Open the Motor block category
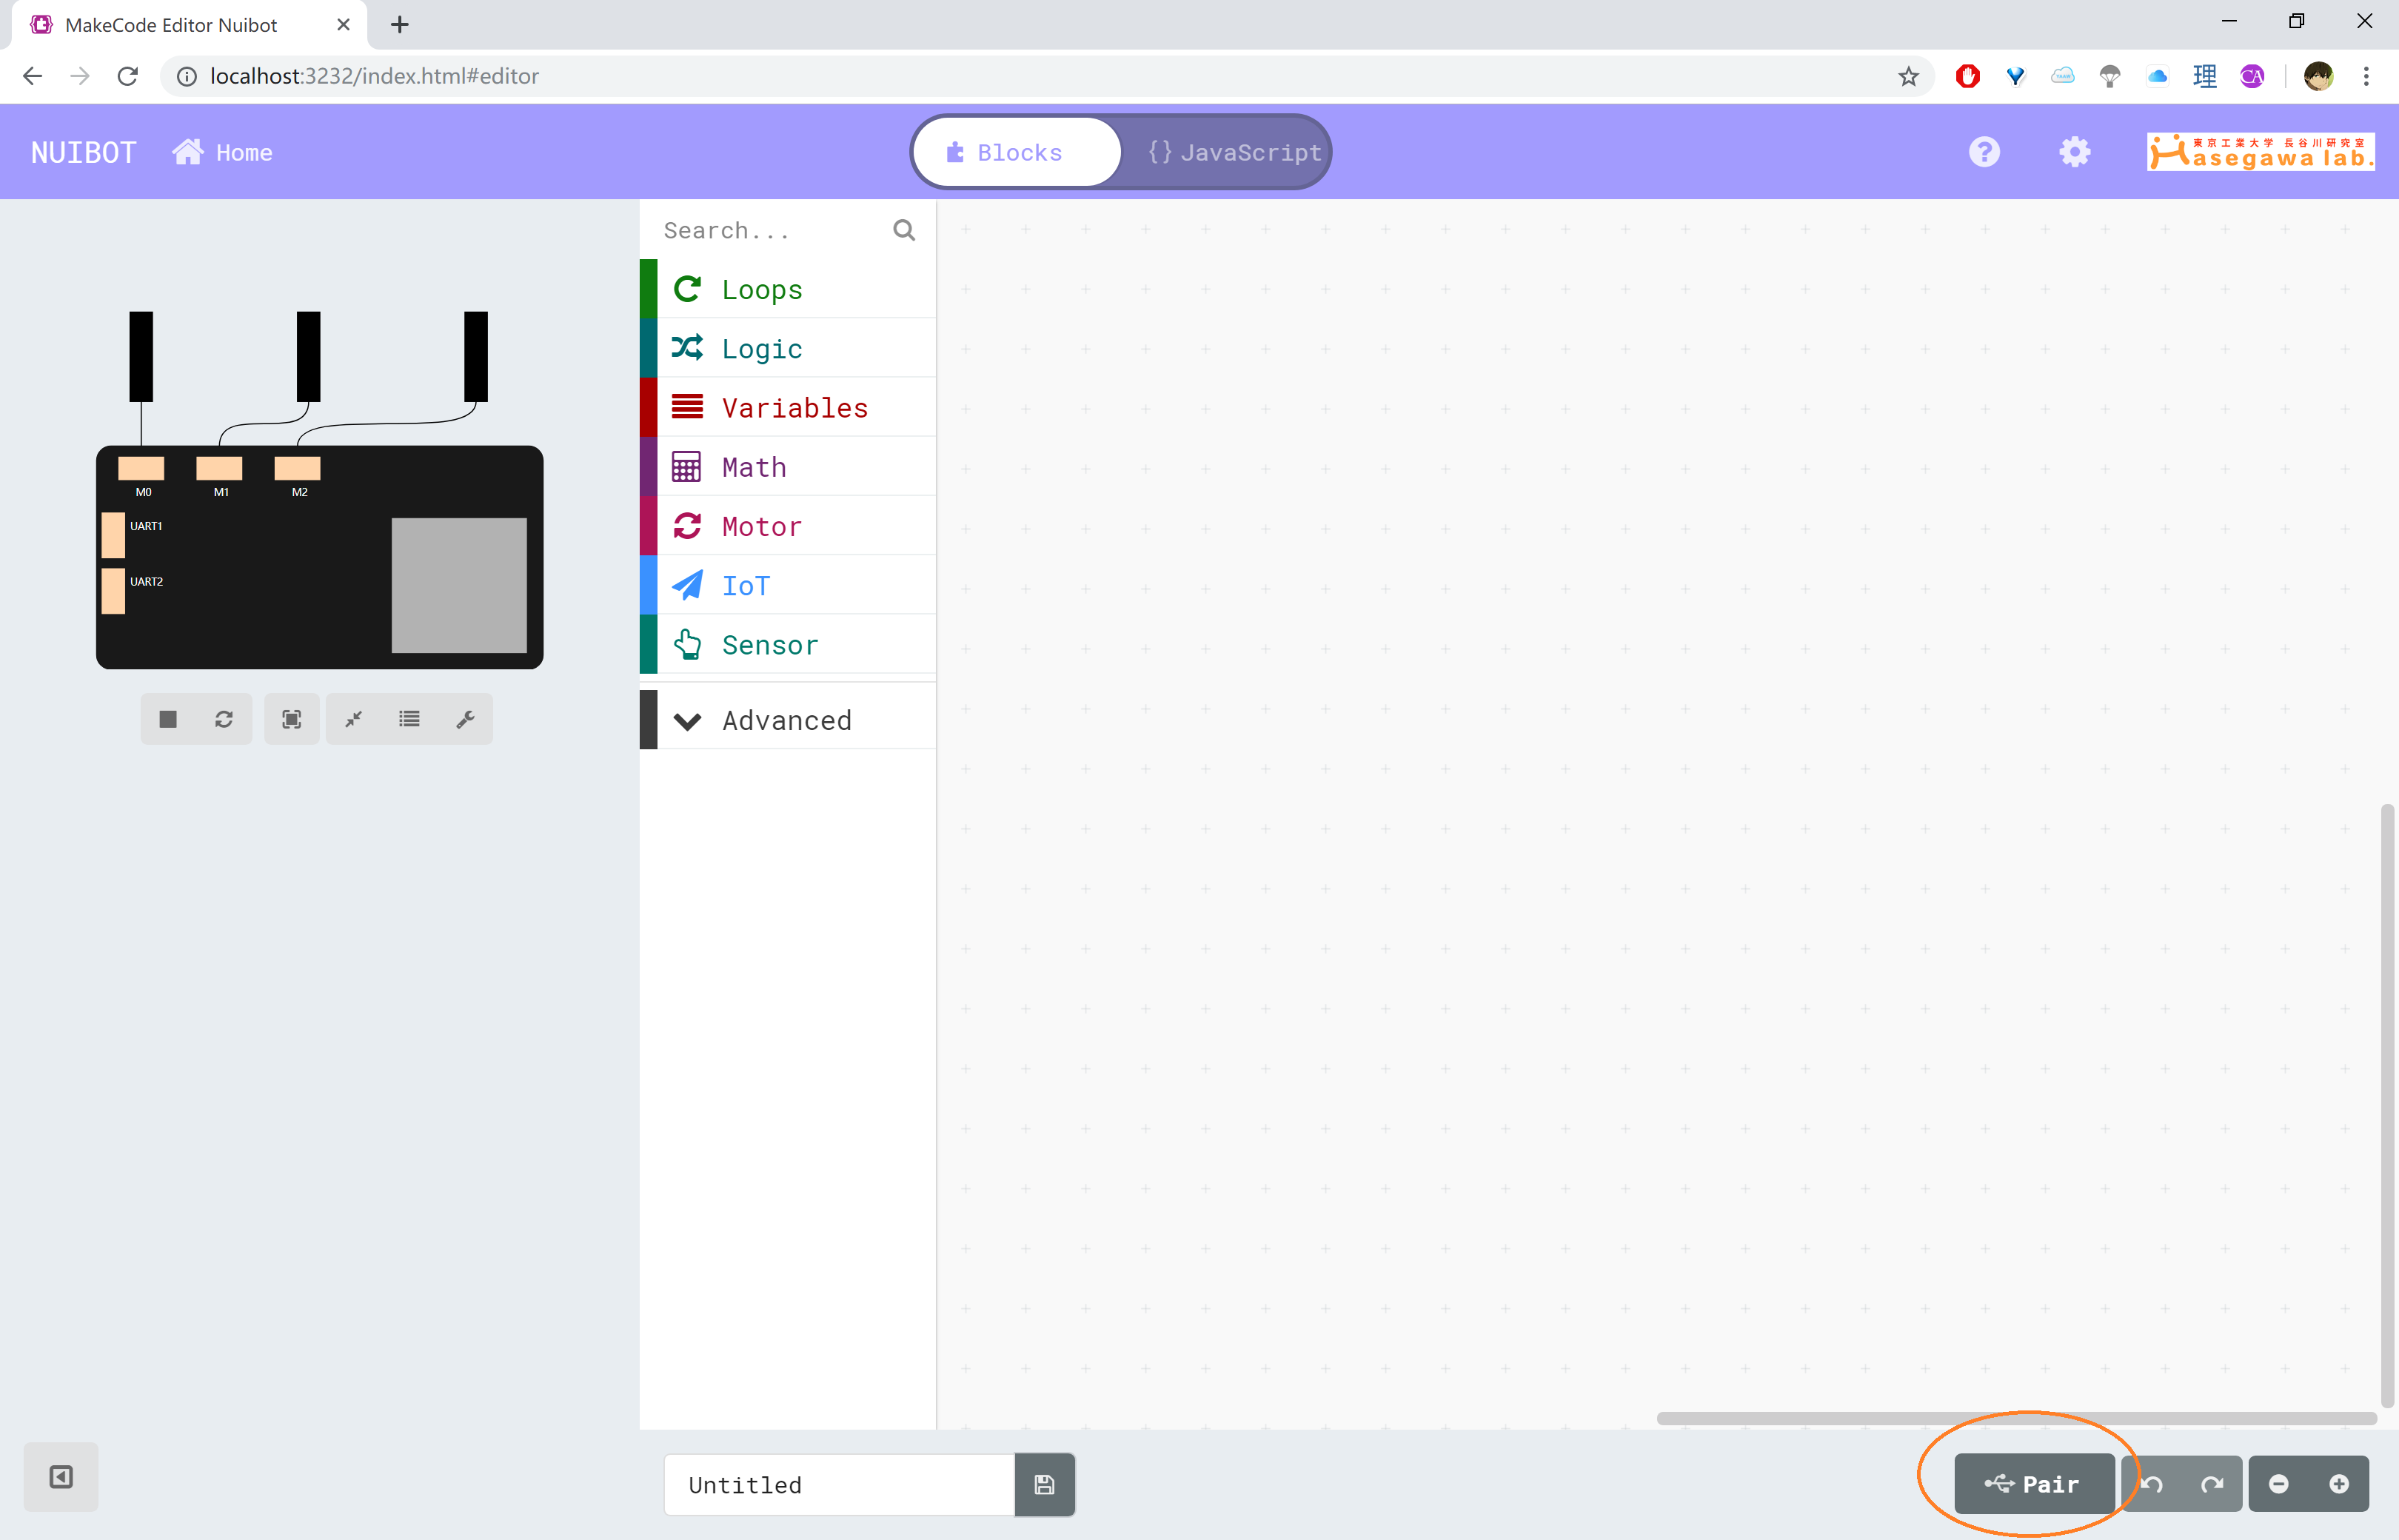Image resolution: width=2399 pixels, height=1540 pixels. [x=762, y=526]
